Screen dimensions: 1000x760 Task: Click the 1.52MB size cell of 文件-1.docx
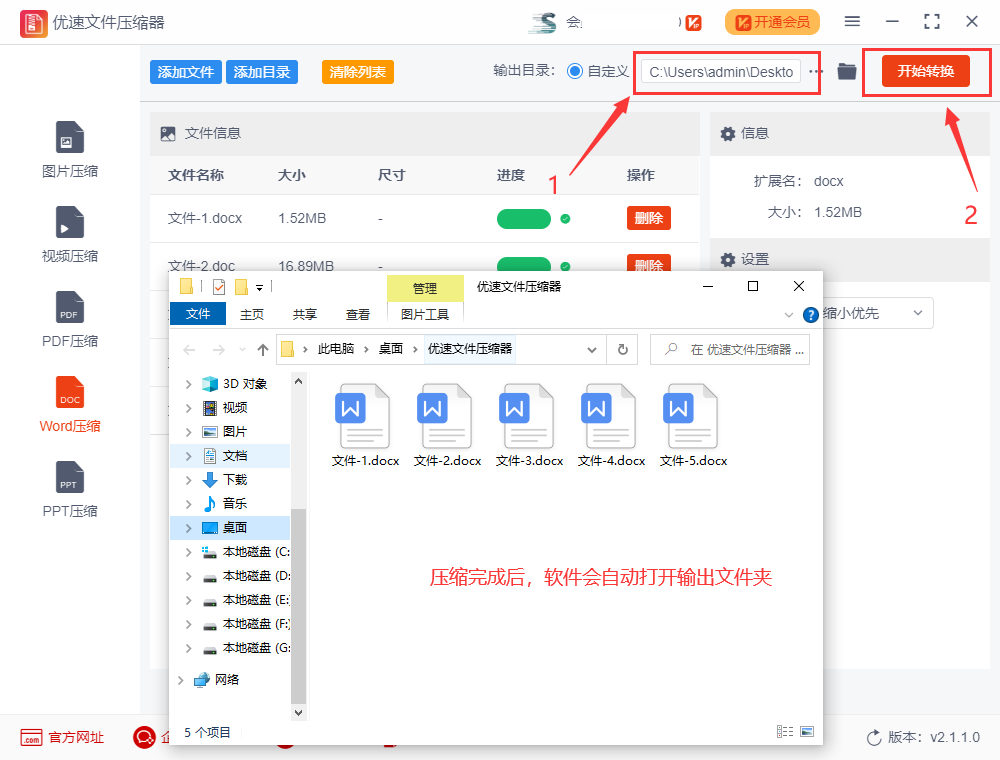tap(302, 219)
